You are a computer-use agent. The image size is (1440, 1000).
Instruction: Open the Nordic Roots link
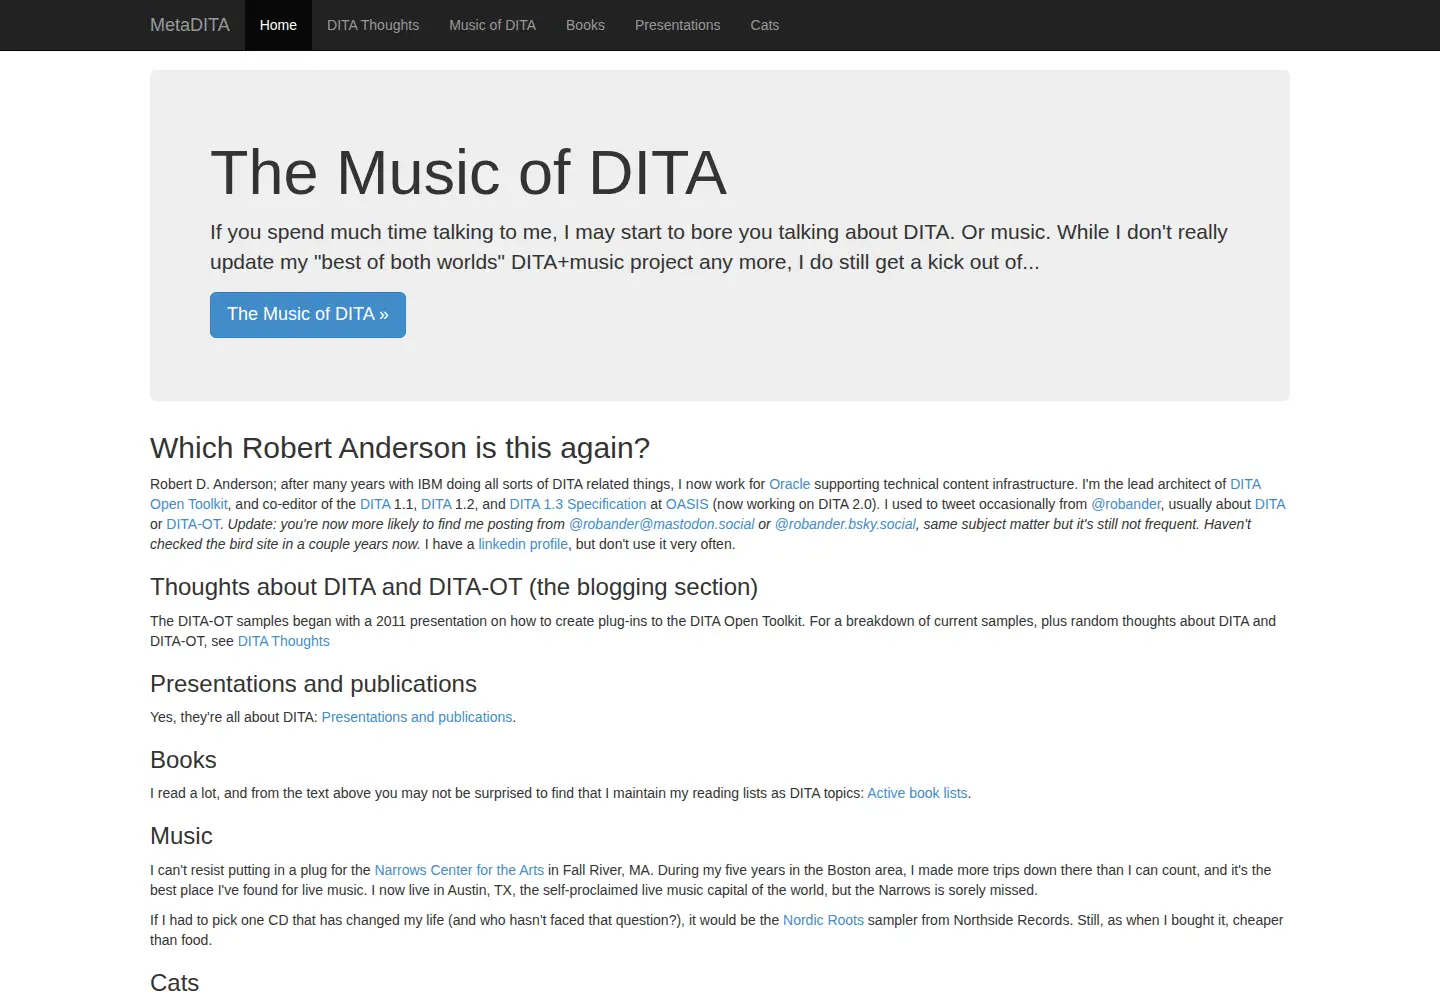pos(823,920)
